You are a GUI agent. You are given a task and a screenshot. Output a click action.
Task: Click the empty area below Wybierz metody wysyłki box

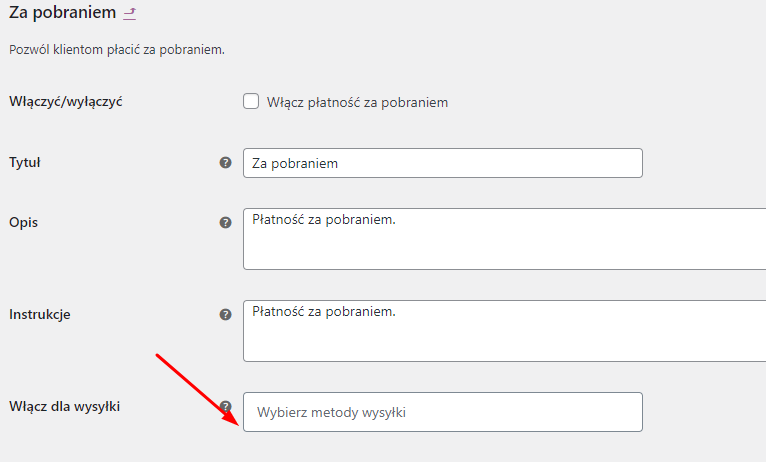[443, 448]
